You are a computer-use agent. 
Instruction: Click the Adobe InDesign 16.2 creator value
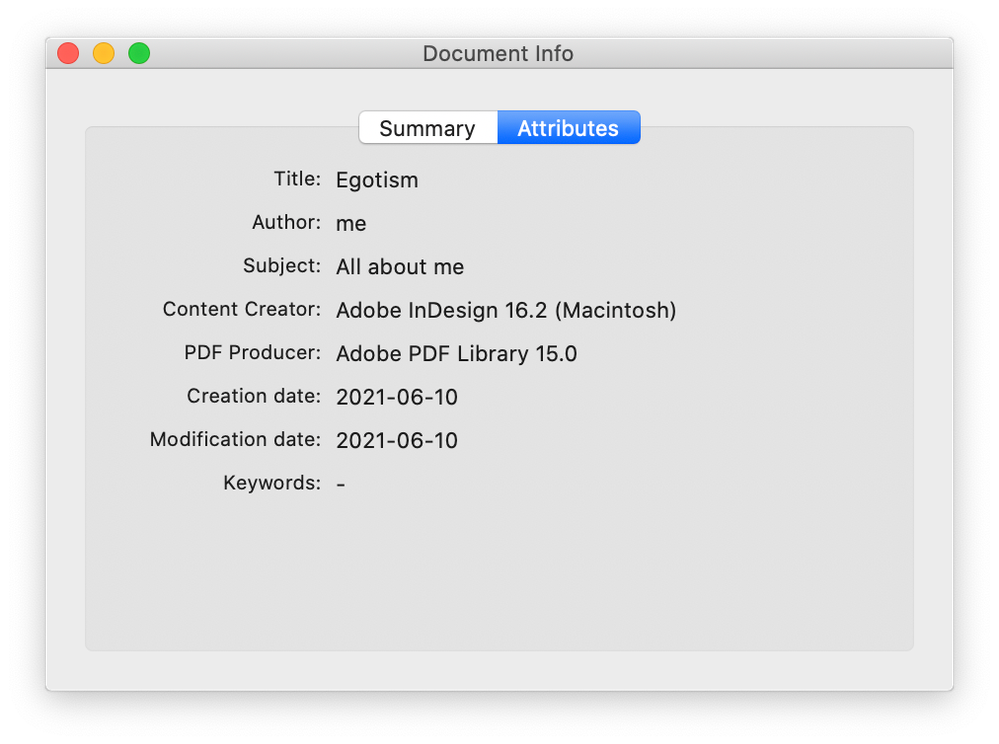pos(506,310)
